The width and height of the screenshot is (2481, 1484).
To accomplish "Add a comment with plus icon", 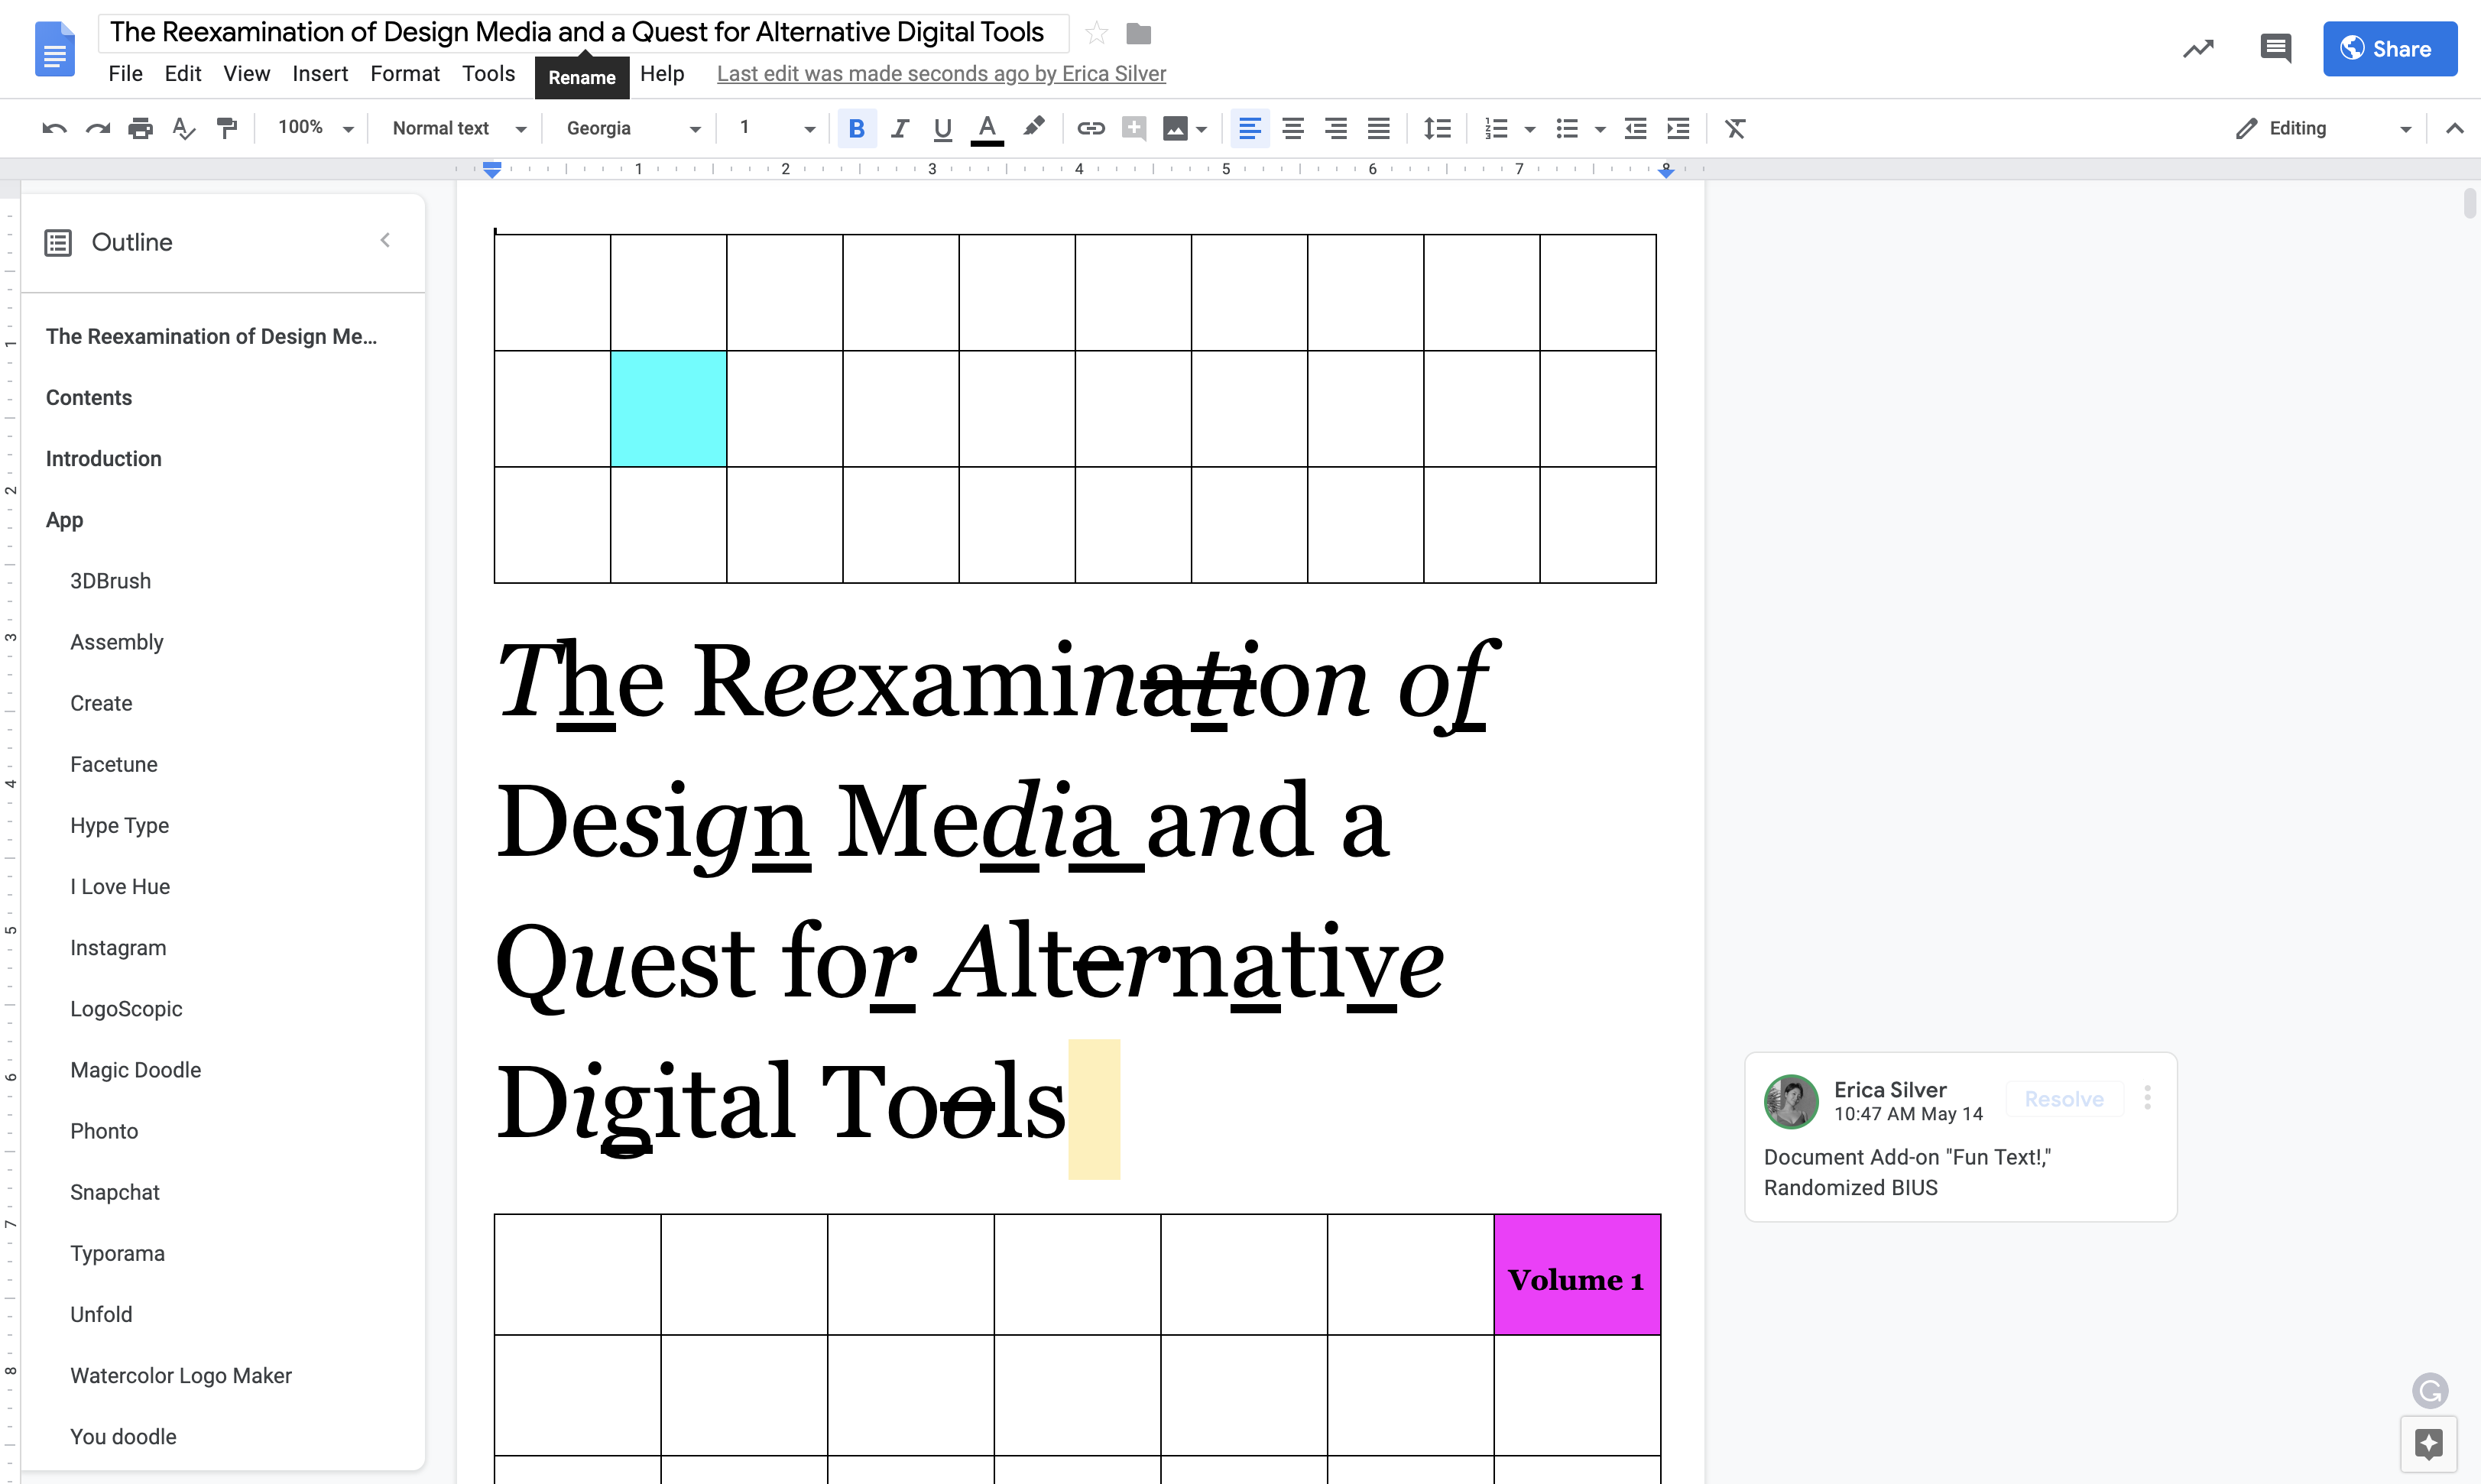I will tap(1133, 128).
